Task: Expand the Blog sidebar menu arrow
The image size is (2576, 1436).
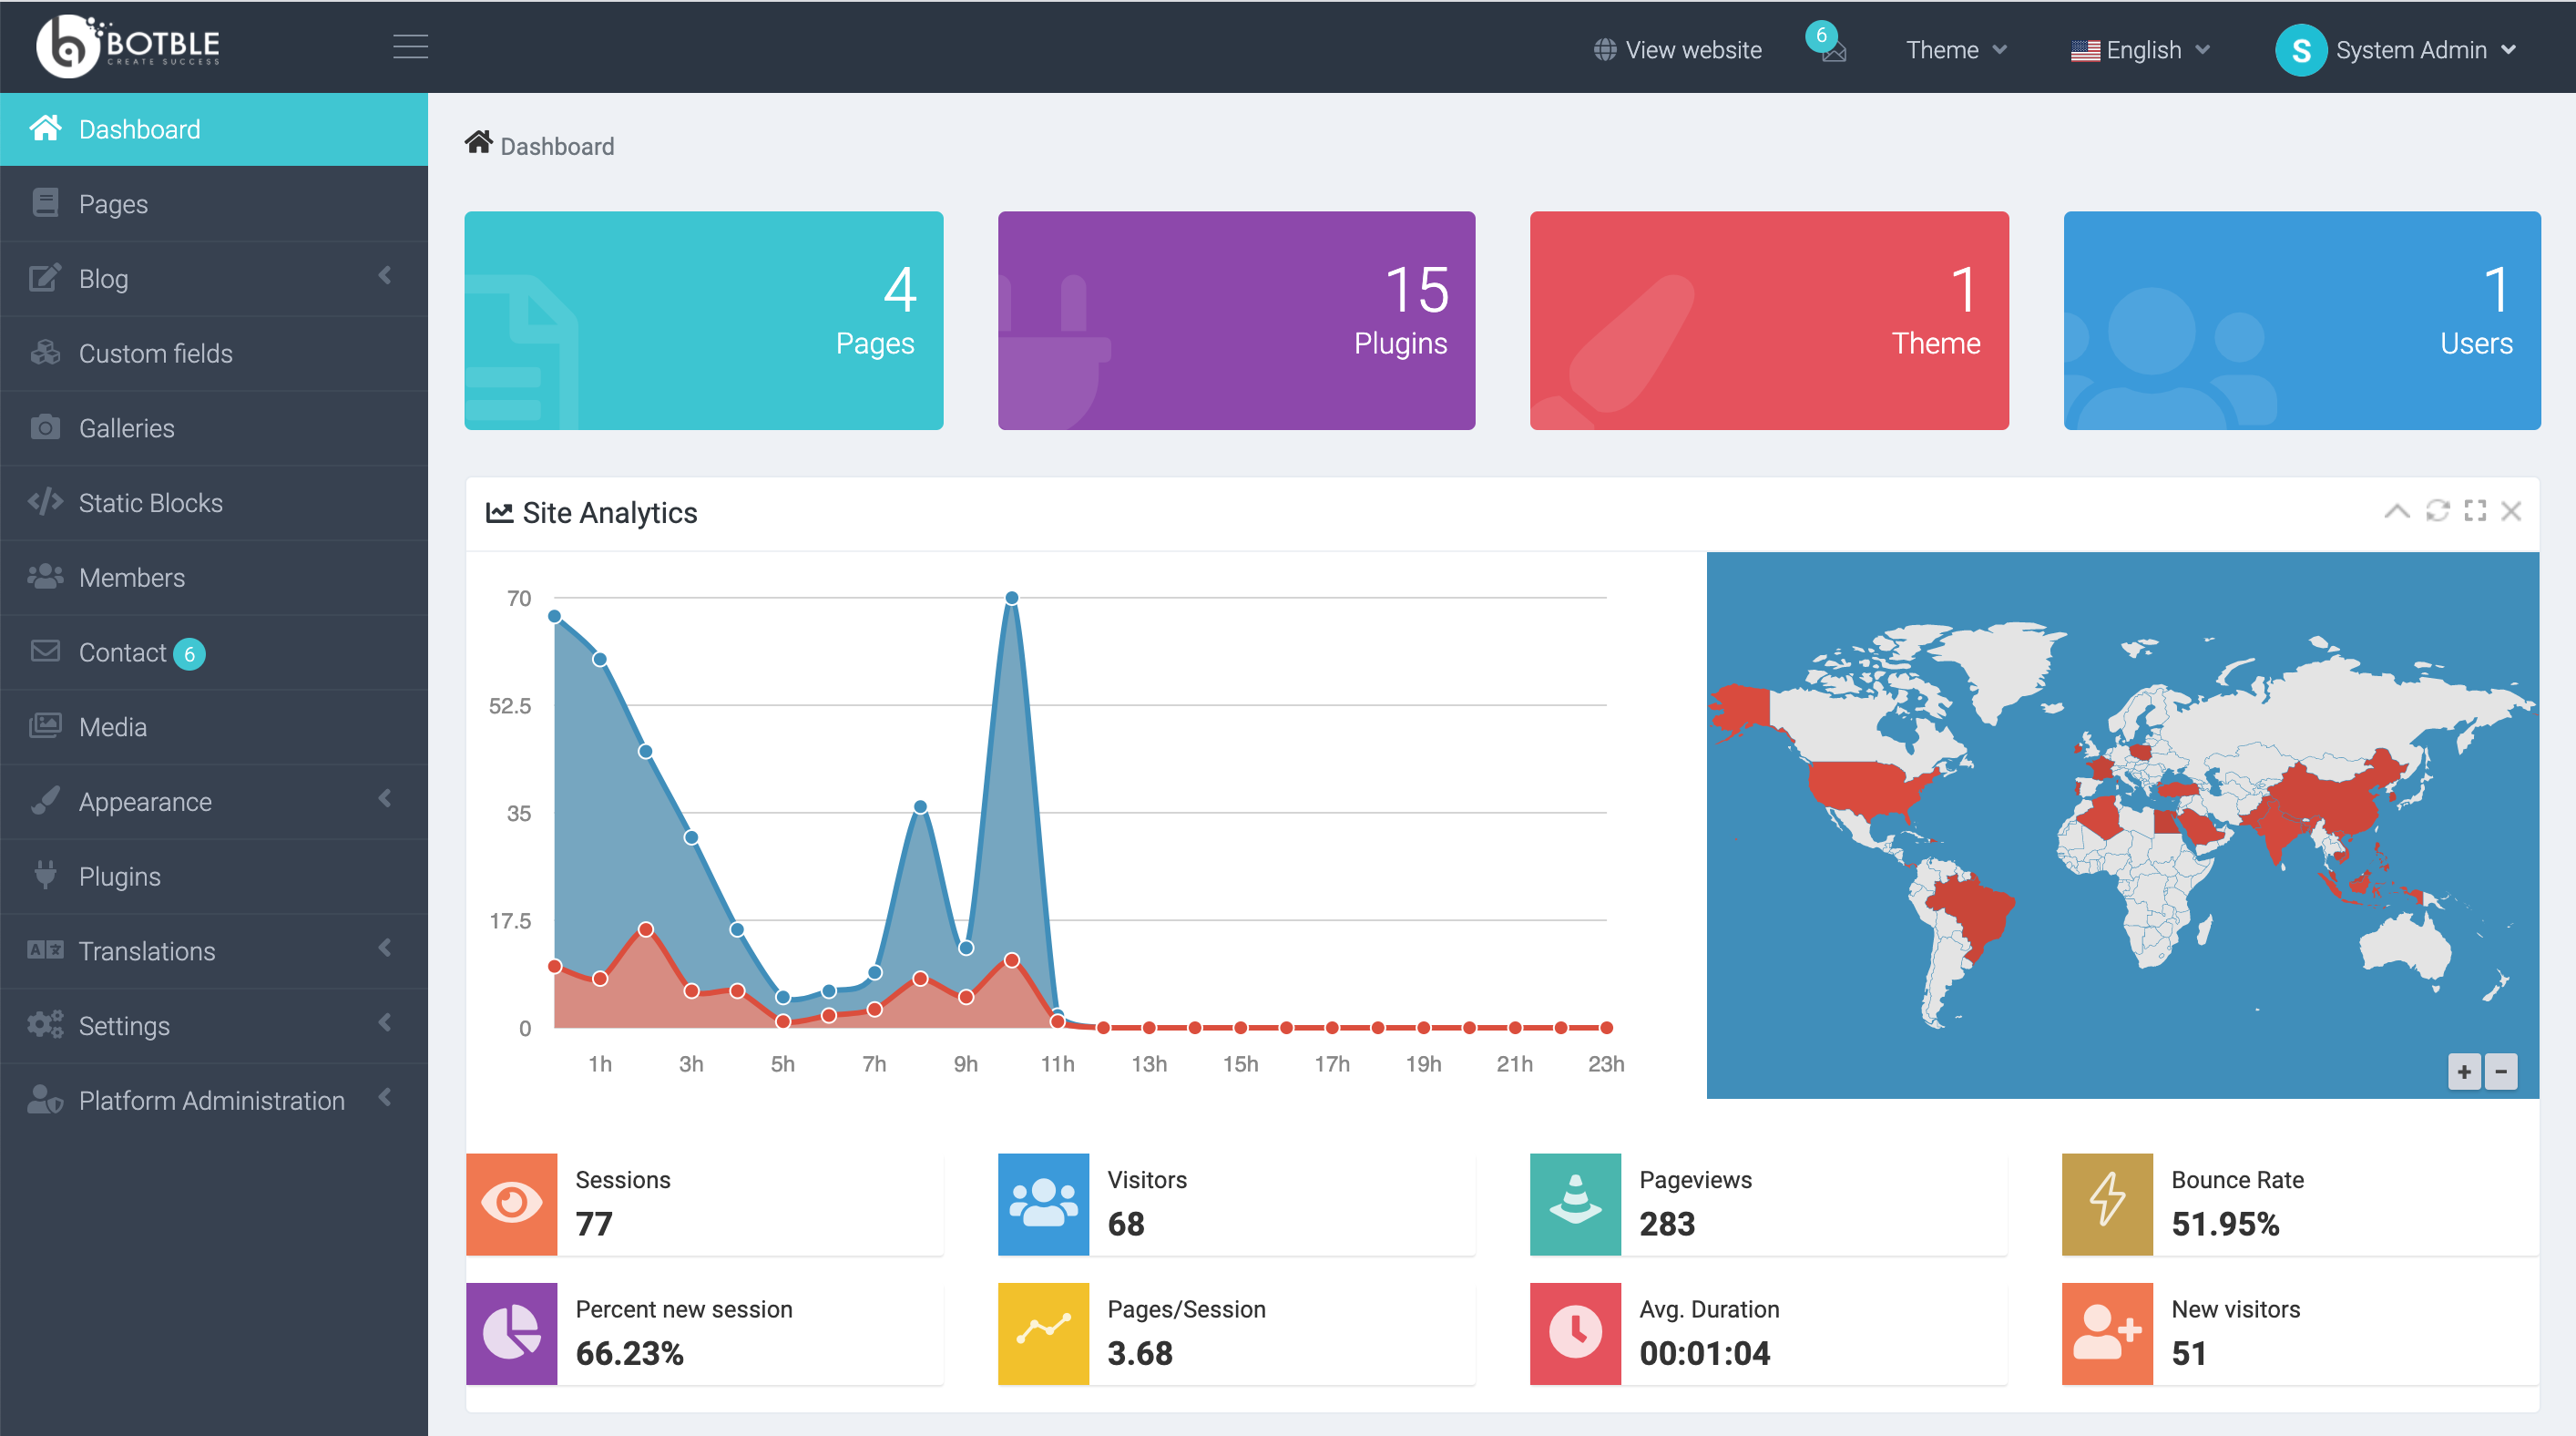Action: tap(385, 276)
